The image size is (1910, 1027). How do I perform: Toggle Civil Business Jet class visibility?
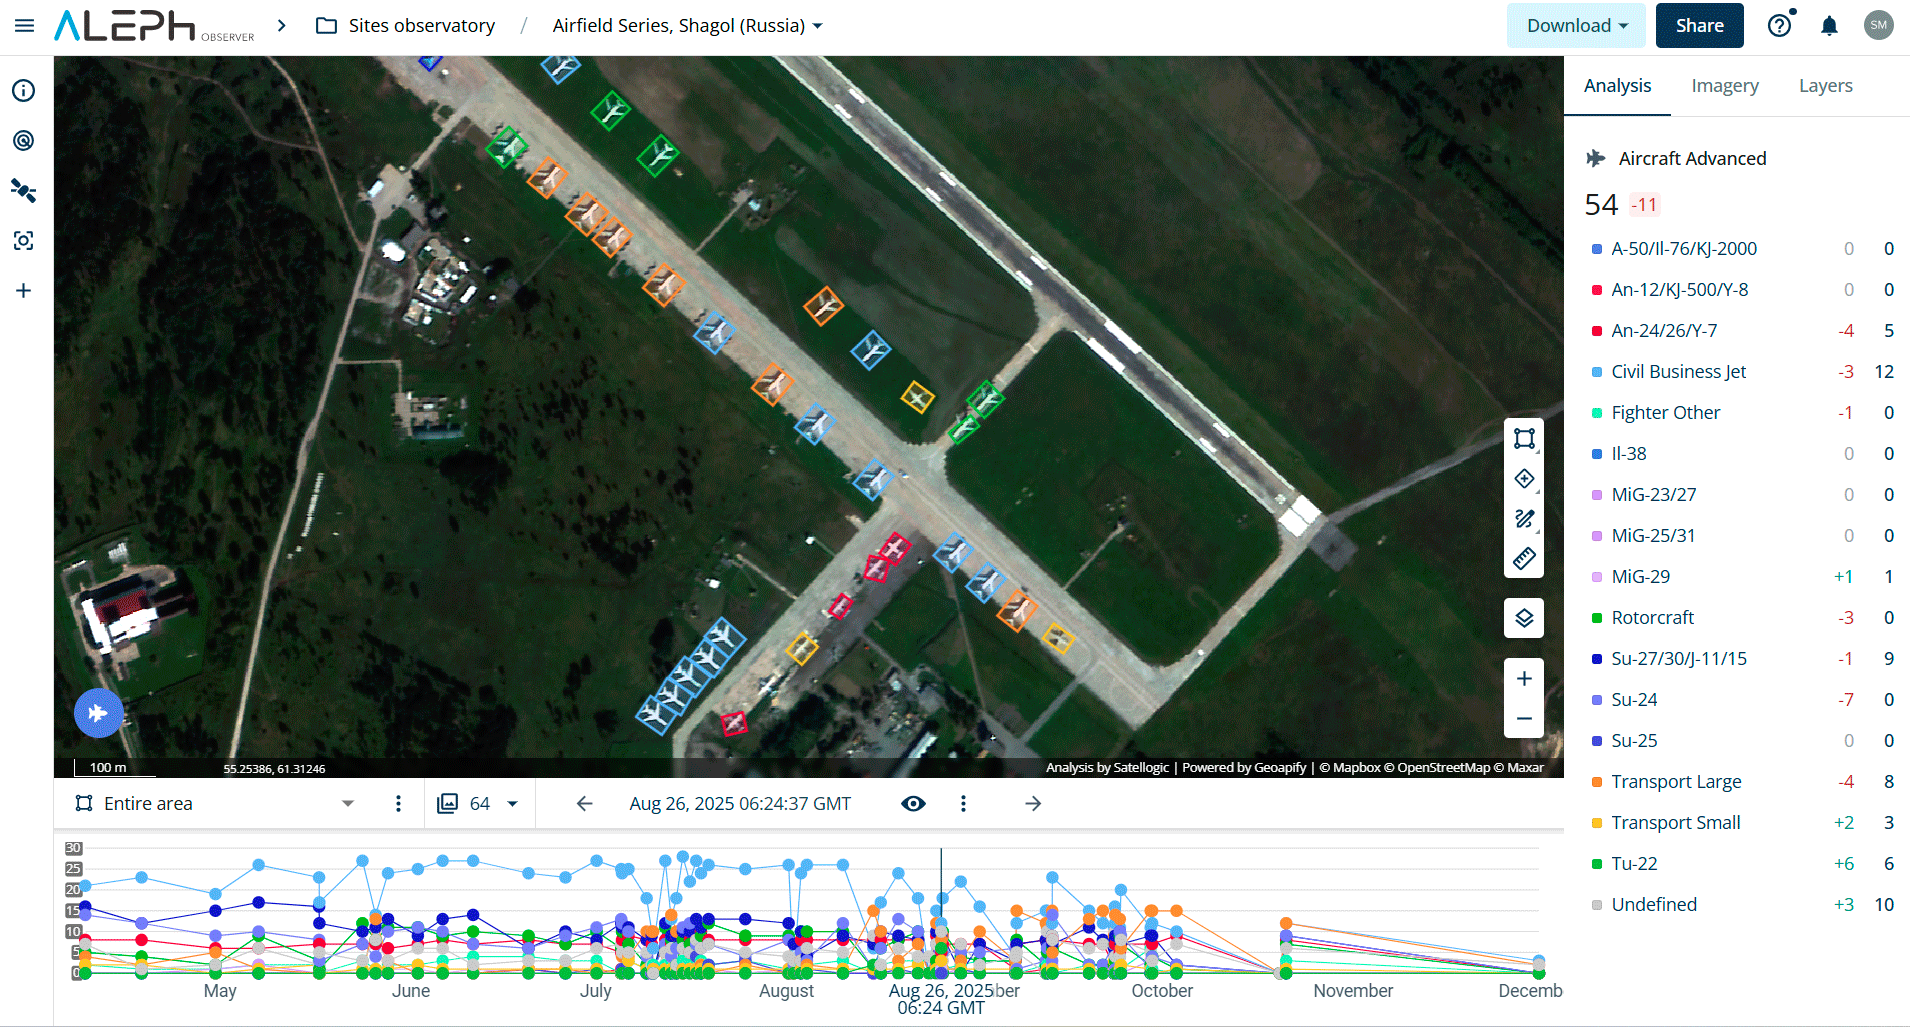coord(1678,372)
